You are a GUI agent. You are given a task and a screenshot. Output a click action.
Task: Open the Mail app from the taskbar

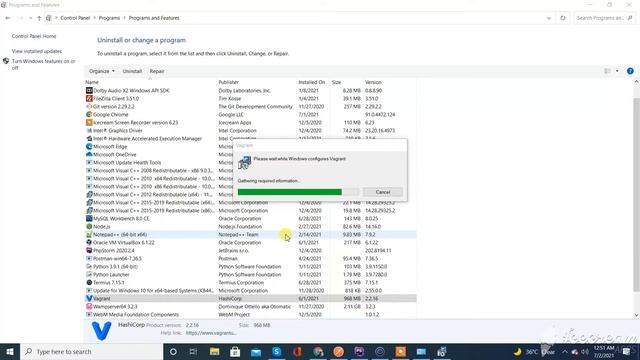click(256, 351)
